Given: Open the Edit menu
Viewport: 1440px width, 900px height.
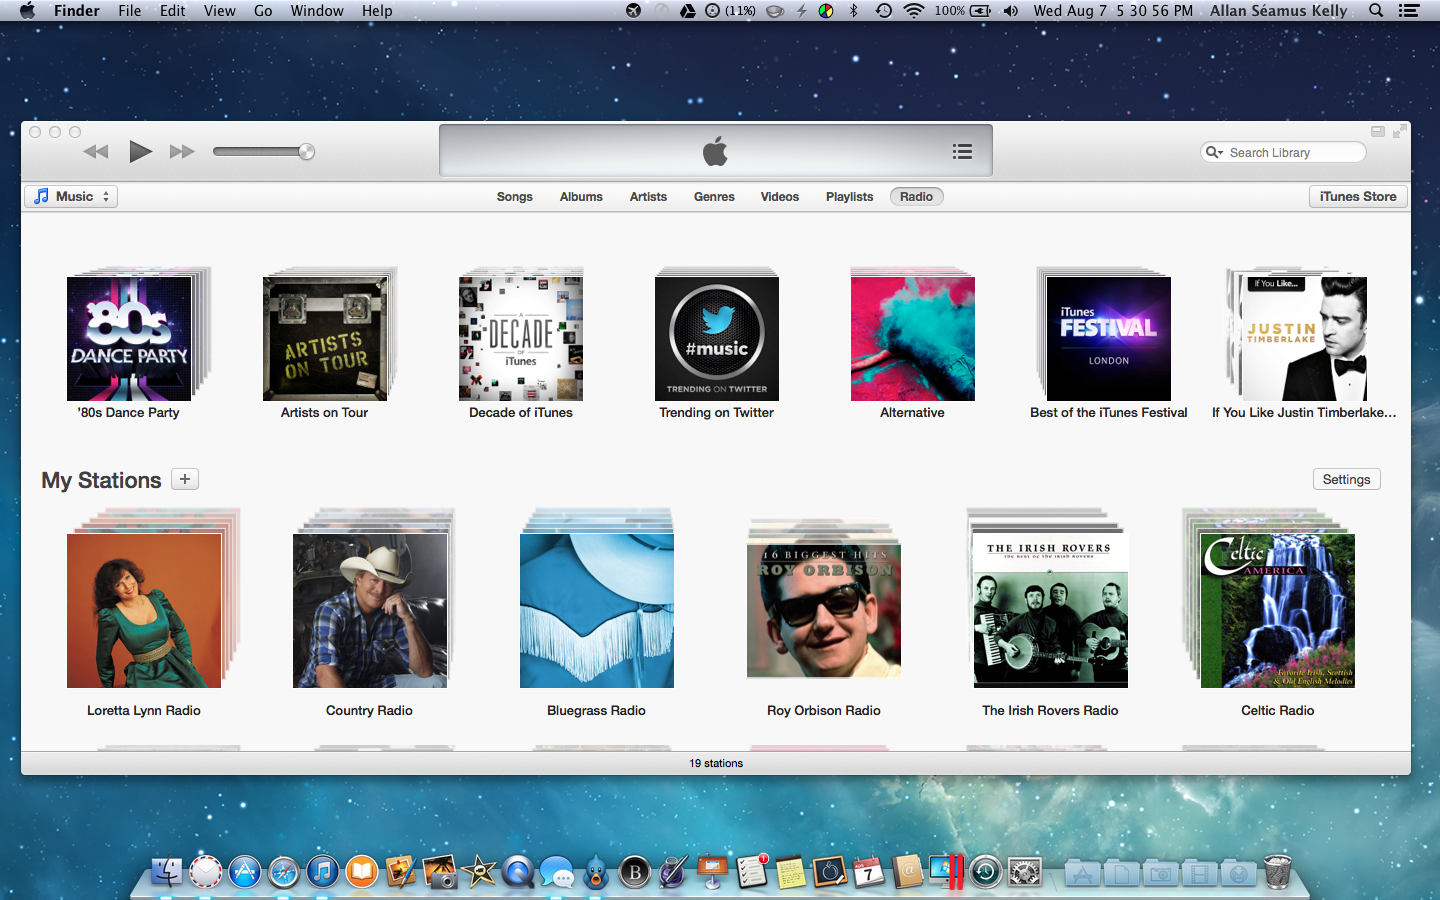Looking at the screenshot, I should [x=173, y=11].
